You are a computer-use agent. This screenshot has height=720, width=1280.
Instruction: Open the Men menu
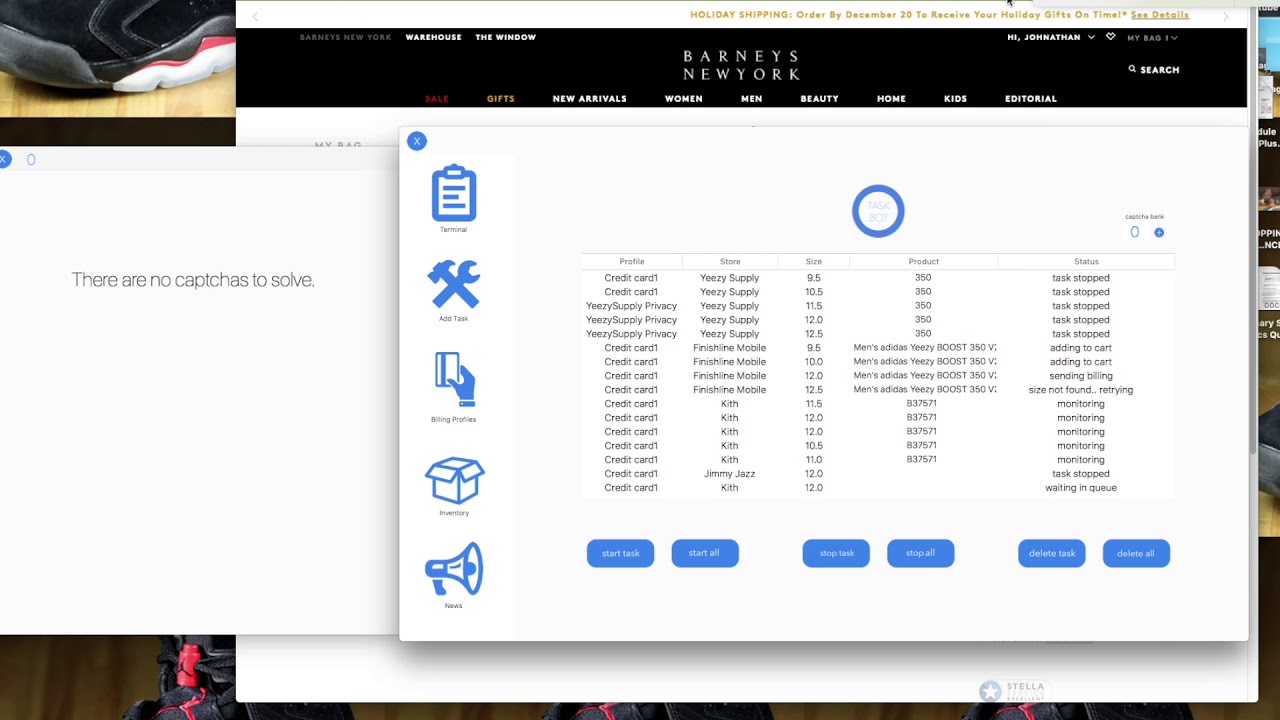click(751, 99)
